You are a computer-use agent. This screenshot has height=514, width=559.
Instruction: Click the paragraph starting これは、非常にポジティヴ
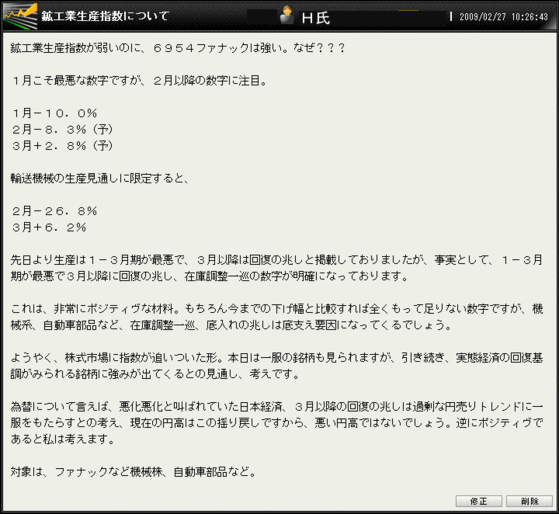click(277, 317)
